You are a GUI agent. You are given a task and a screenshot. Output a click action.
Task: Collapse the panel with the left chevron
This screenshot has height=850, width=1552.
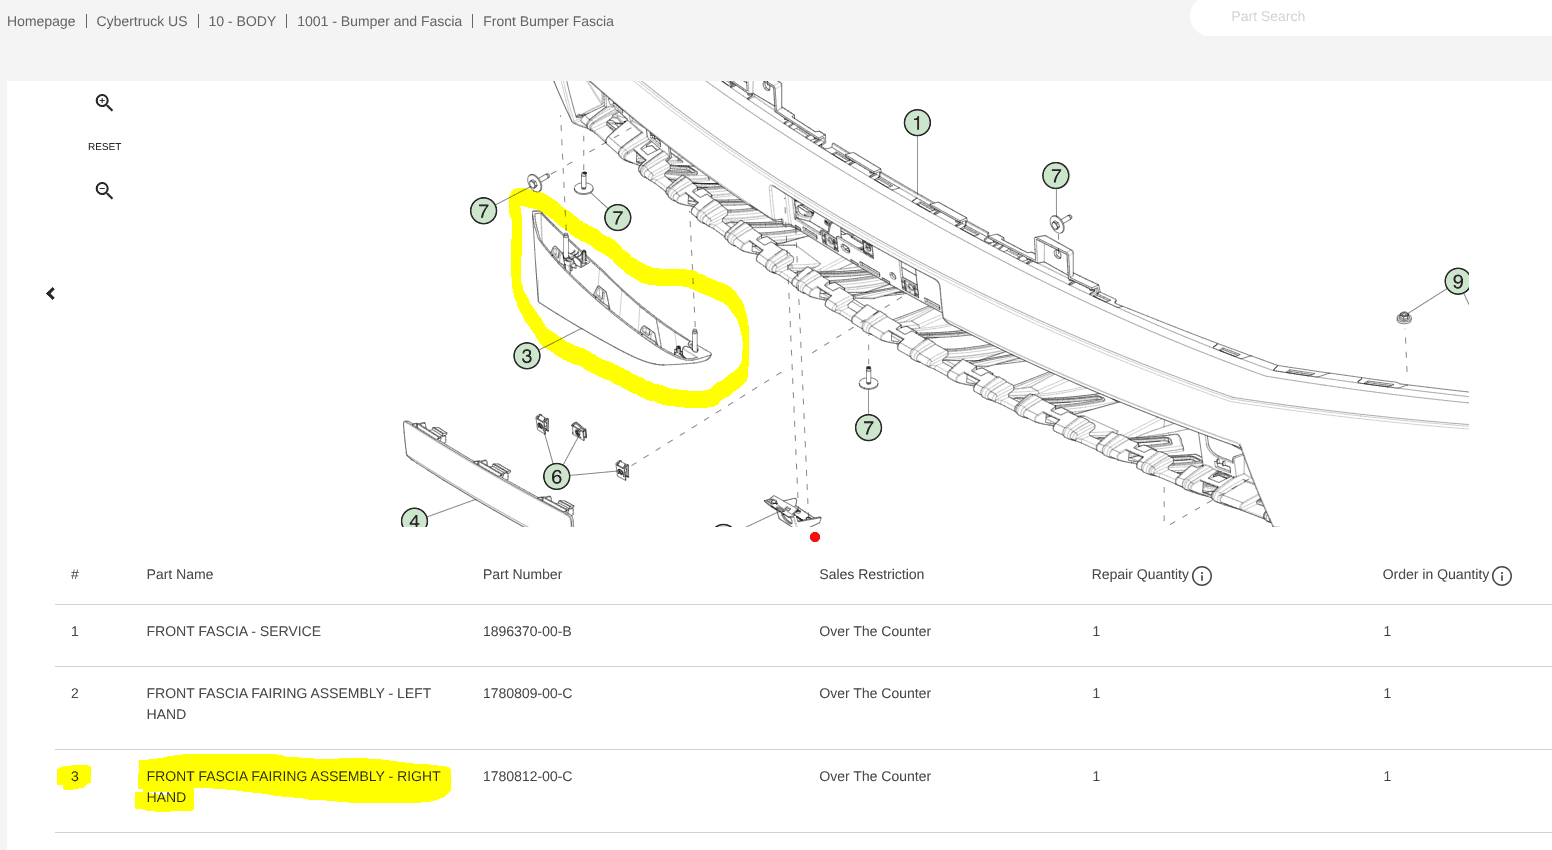coord(51,293)
